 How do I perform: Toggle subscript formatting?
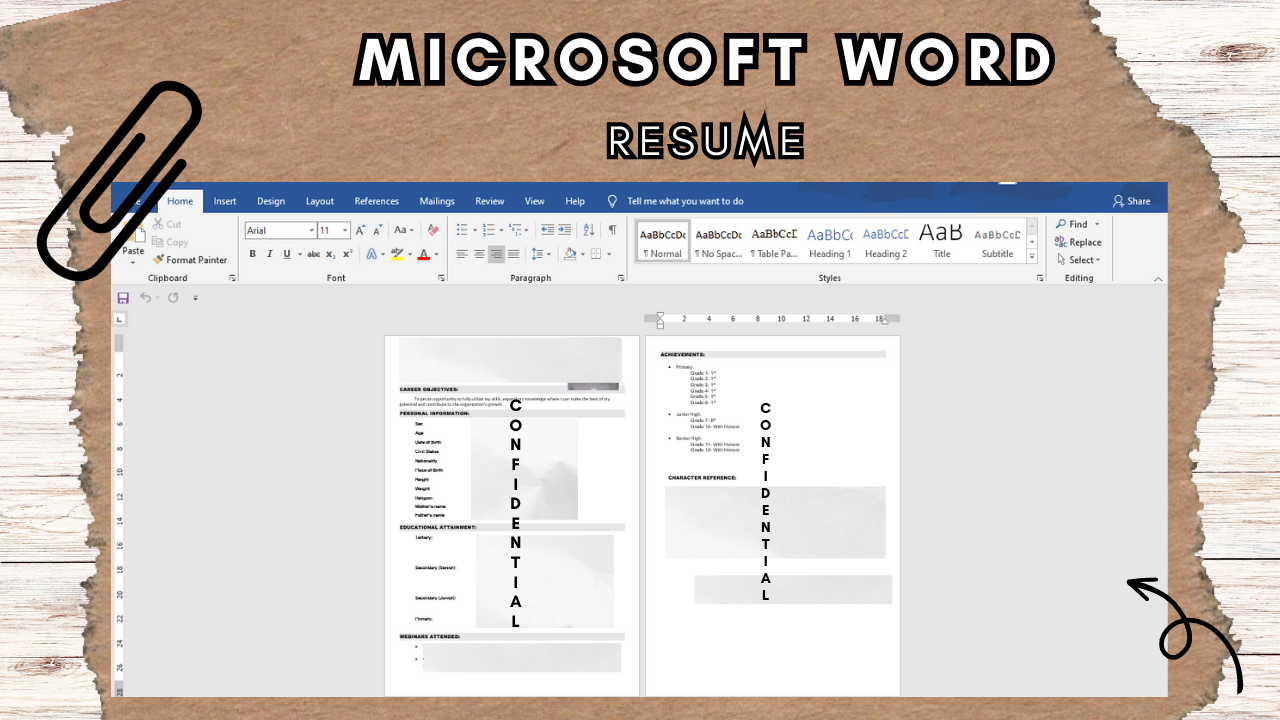click(331, 254)
